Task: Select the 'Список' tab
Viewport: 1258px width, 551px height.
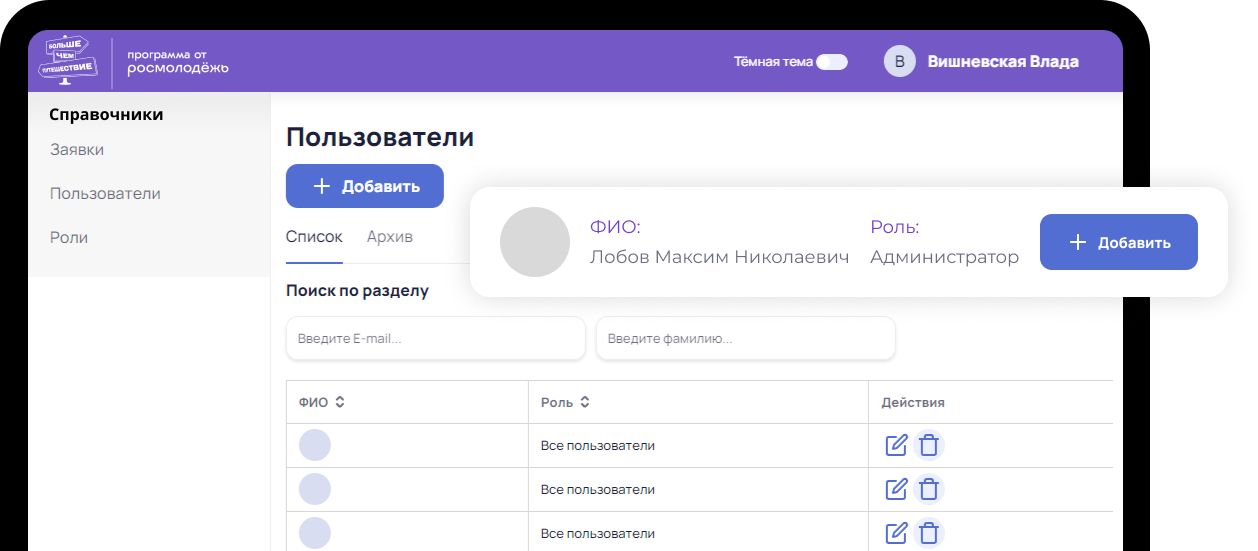Action: (x=314, y=237)
